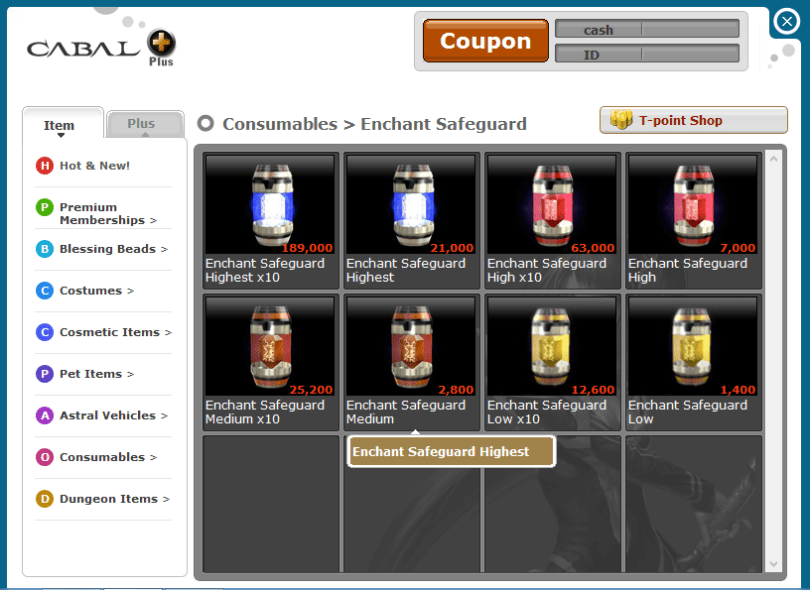Viewport: 810px width, 590px height.
Task: Open the Coupon button
Action: tap(486, 41)
